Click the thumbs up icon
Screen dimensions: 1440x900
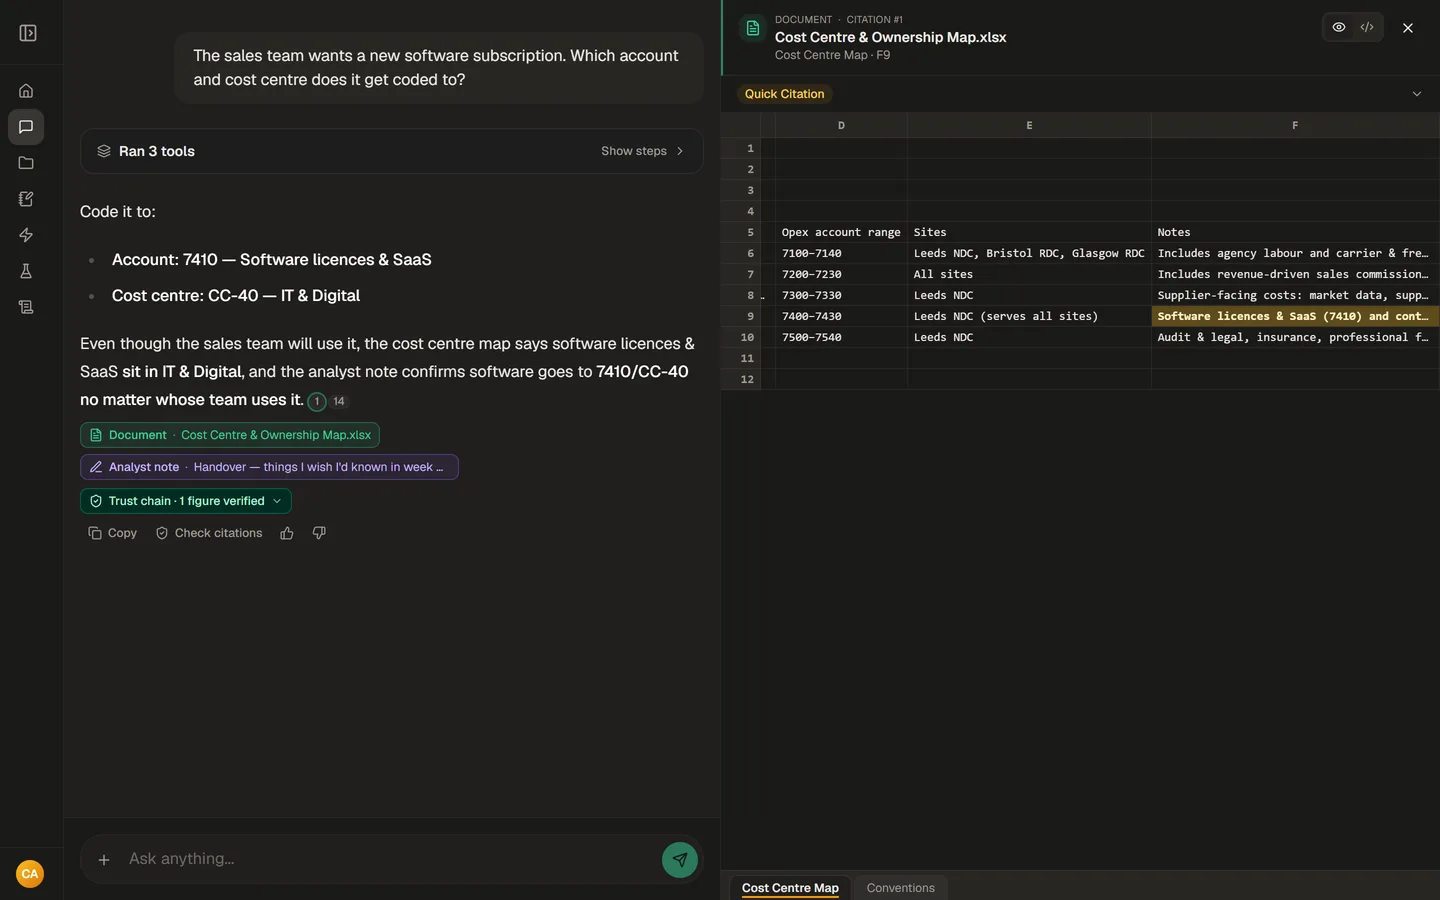point(287,533)
